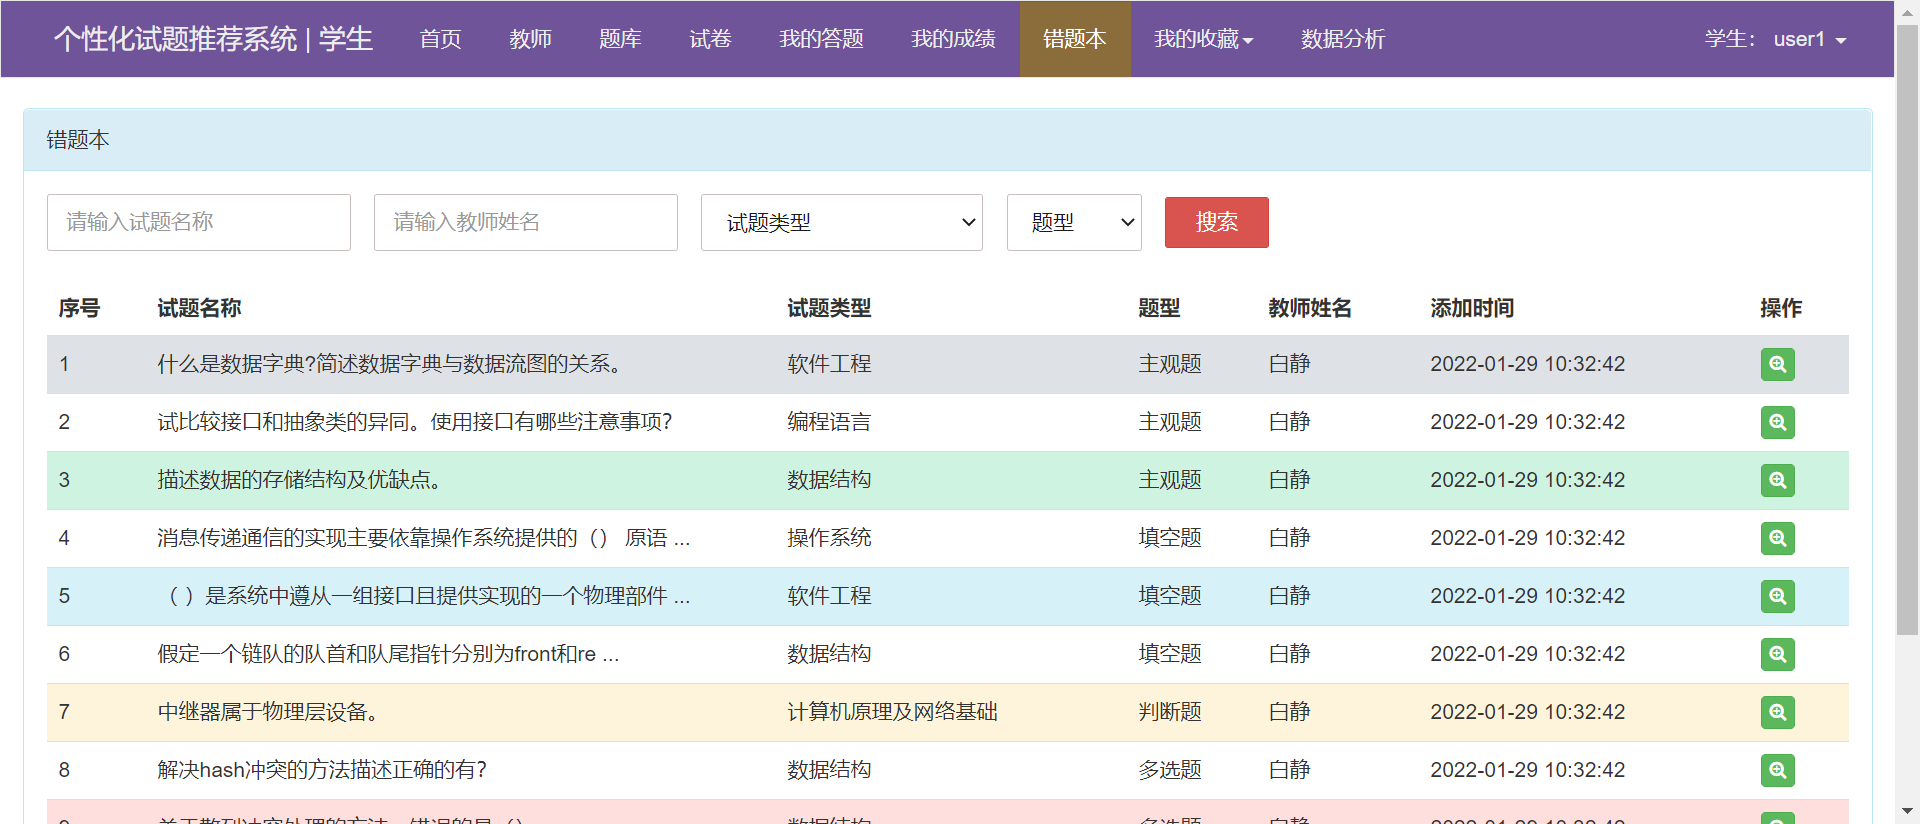
Task: Open the 试题类型 dropdown filter
Action: 841,222
